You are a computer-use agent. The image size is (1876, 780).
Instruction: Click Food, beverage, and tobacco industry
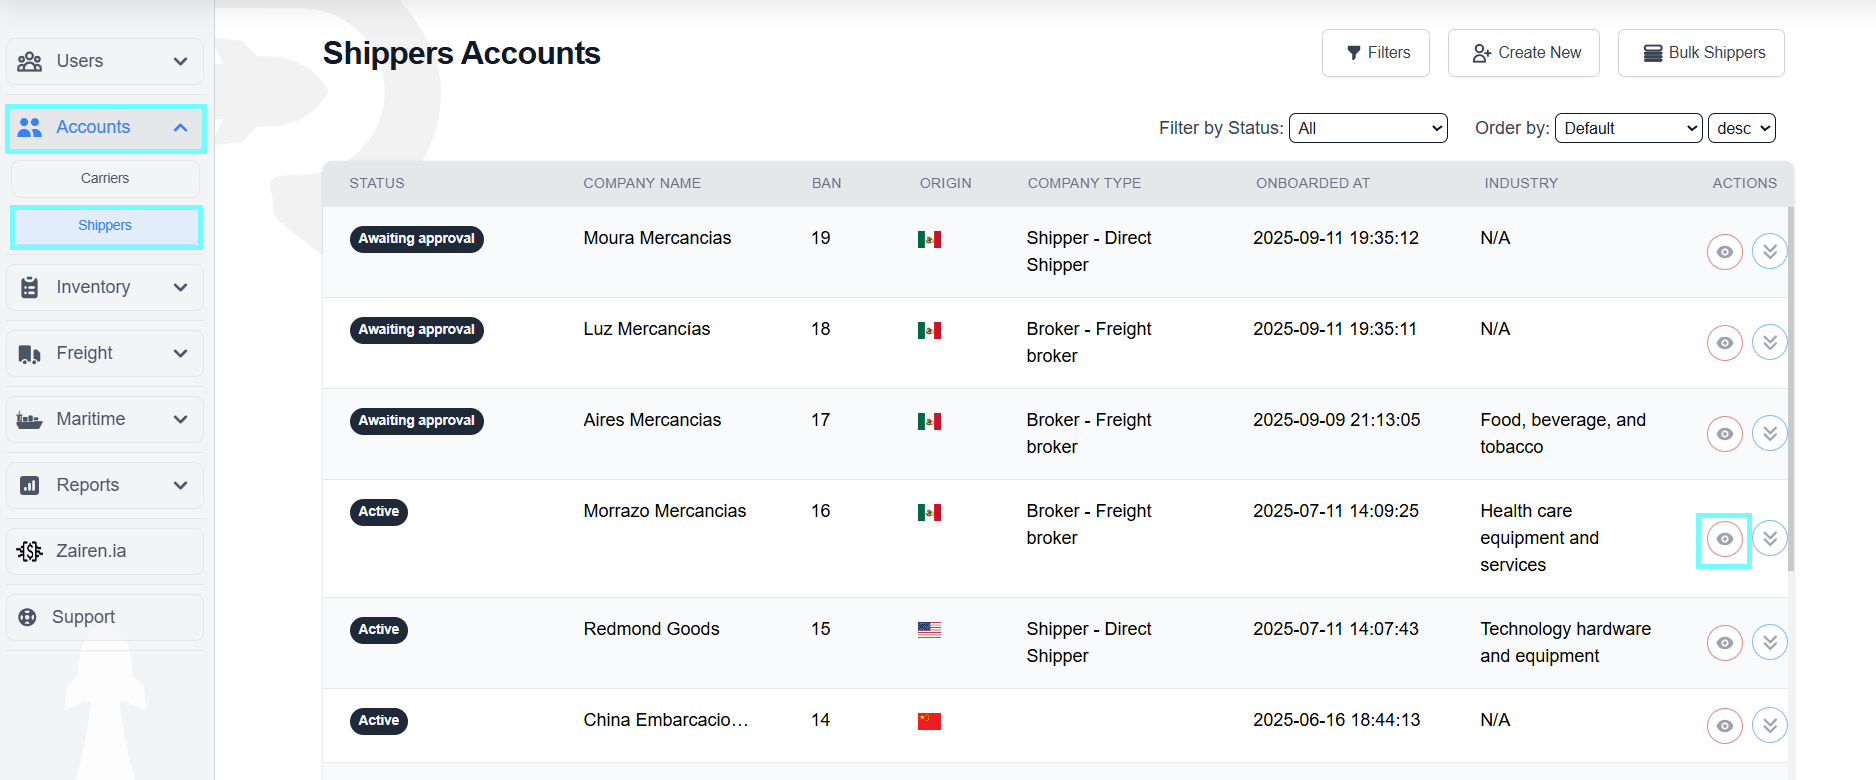[1563, 434]
